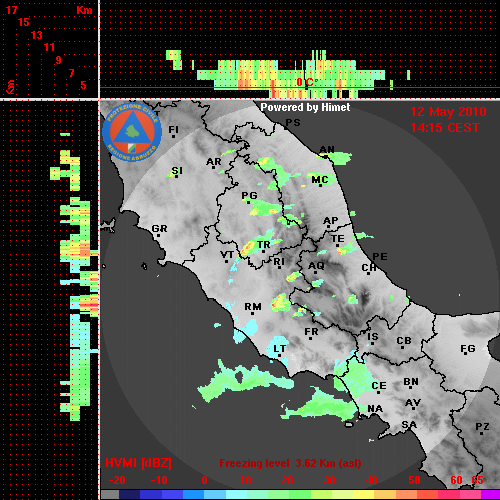Select the FG city label
500x500 pixels.
click(x=468, y=349)
